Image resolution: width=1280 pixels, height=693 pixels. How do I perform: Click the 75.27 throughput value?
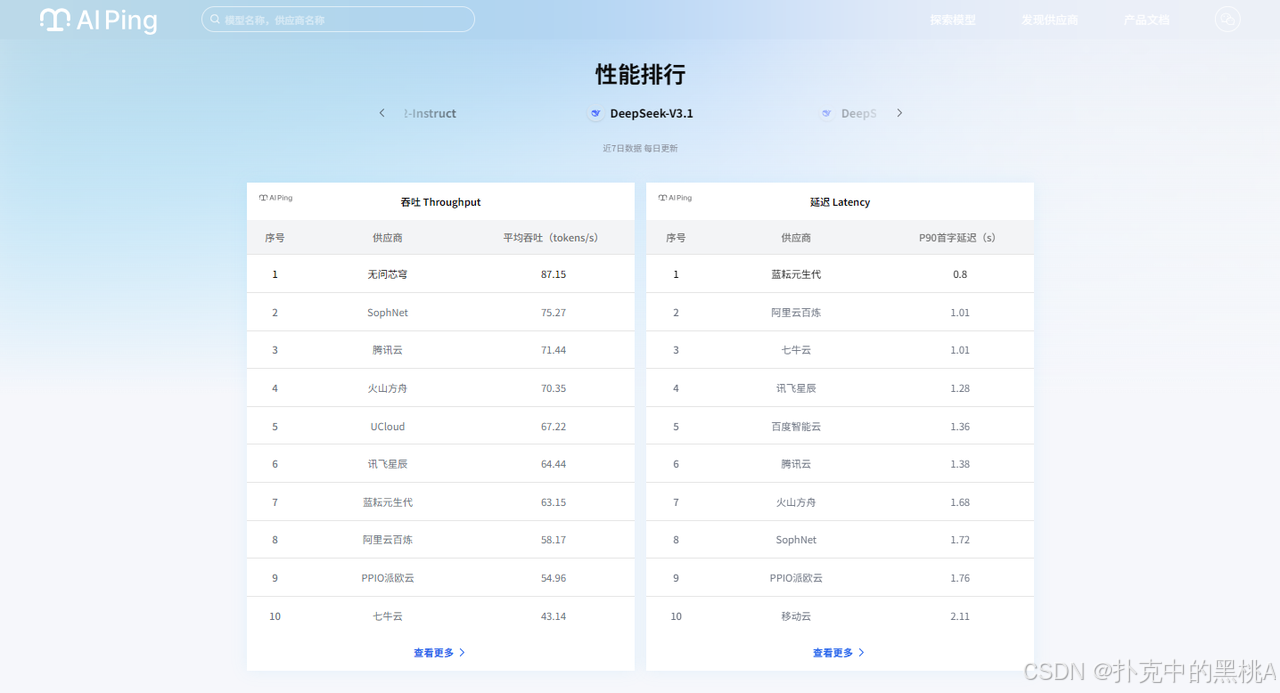coord(553,313)
